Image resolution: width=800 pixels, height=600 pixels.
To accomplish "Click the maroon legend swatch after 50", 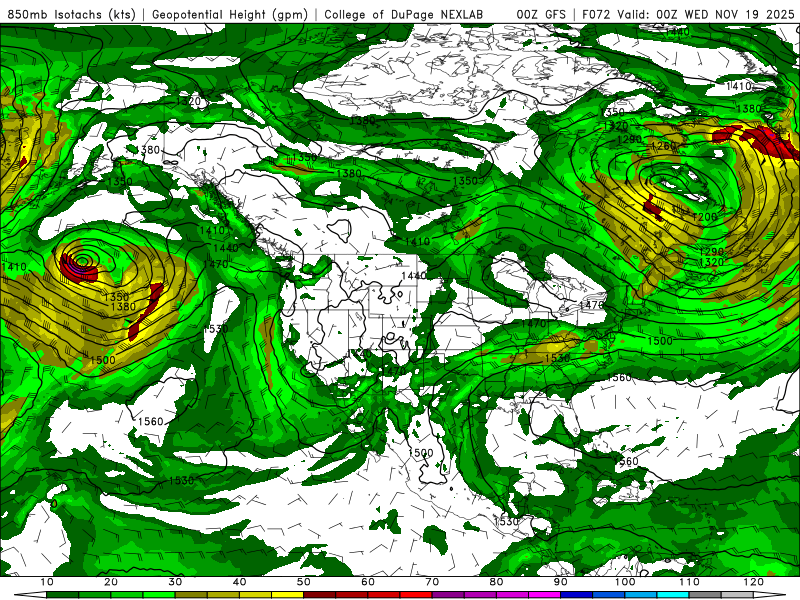I will pyautogui.click(x=319, y=595).
